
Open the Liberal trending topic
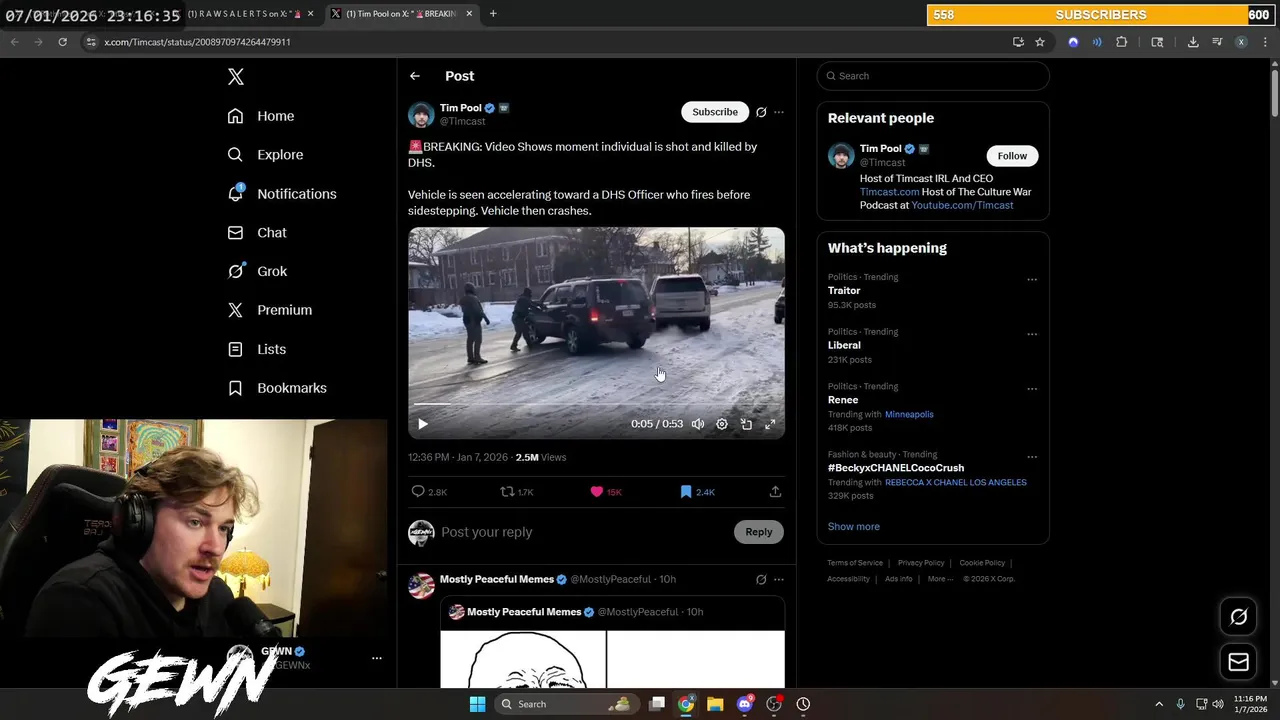click(x=844, y=345)
